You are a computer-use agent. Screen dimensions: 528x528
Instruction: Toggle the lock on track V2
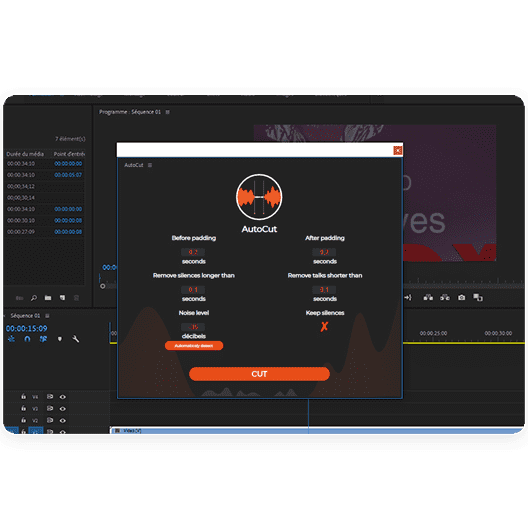tap(24, 420)
